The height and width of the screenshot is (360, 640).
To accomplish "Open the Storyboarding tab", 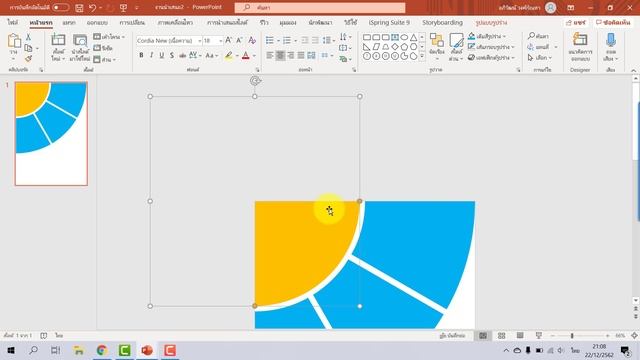I will click(x=442, y=22).
